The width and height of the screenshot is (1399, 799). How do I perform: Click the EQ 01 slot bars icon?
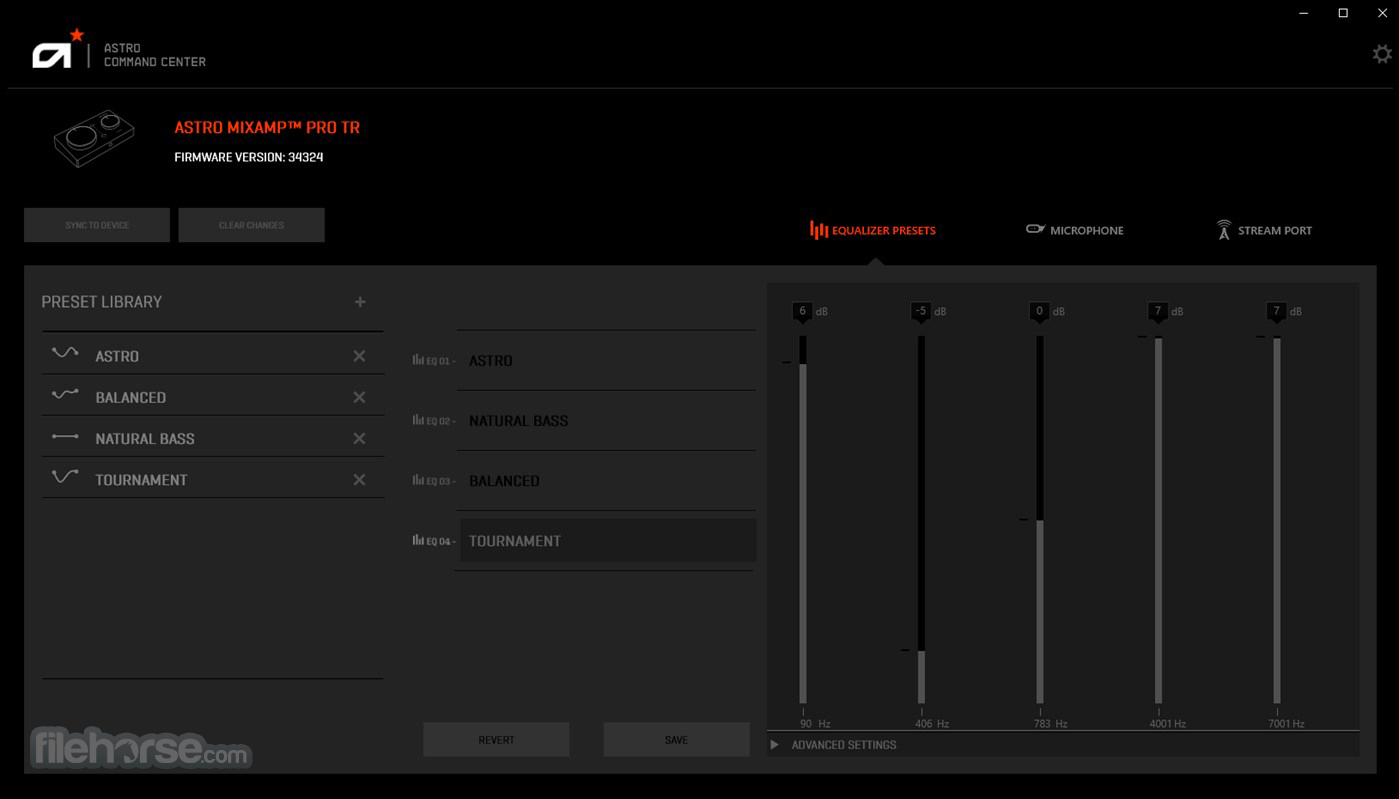pos(418,360)
